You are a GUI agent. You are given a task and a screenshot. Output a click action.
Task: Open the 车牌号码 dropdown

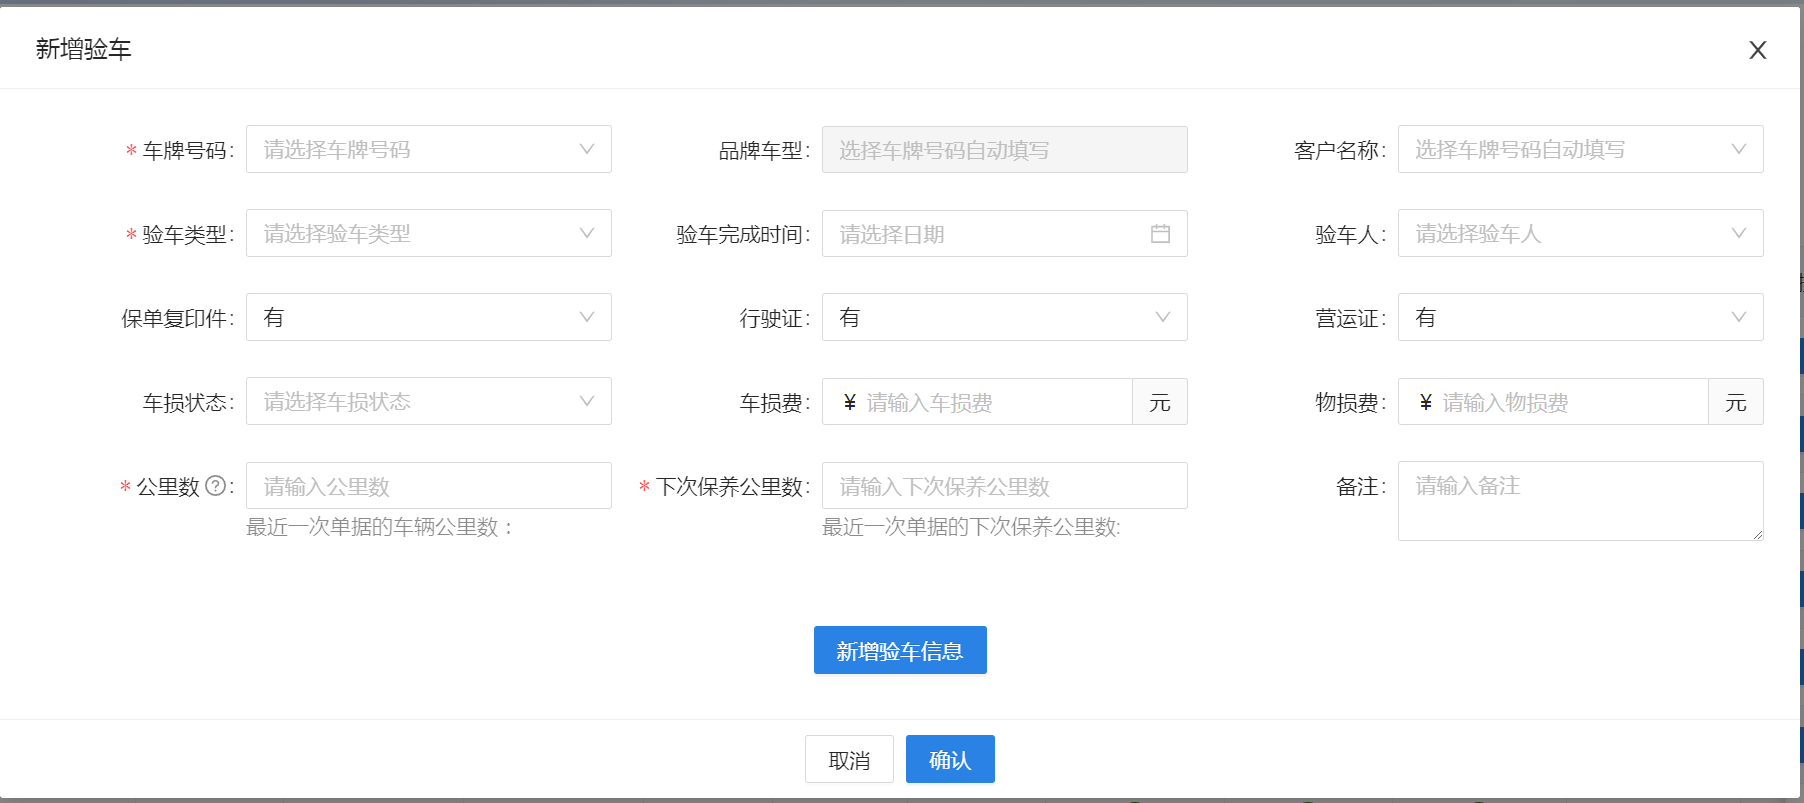click(428, 150)
